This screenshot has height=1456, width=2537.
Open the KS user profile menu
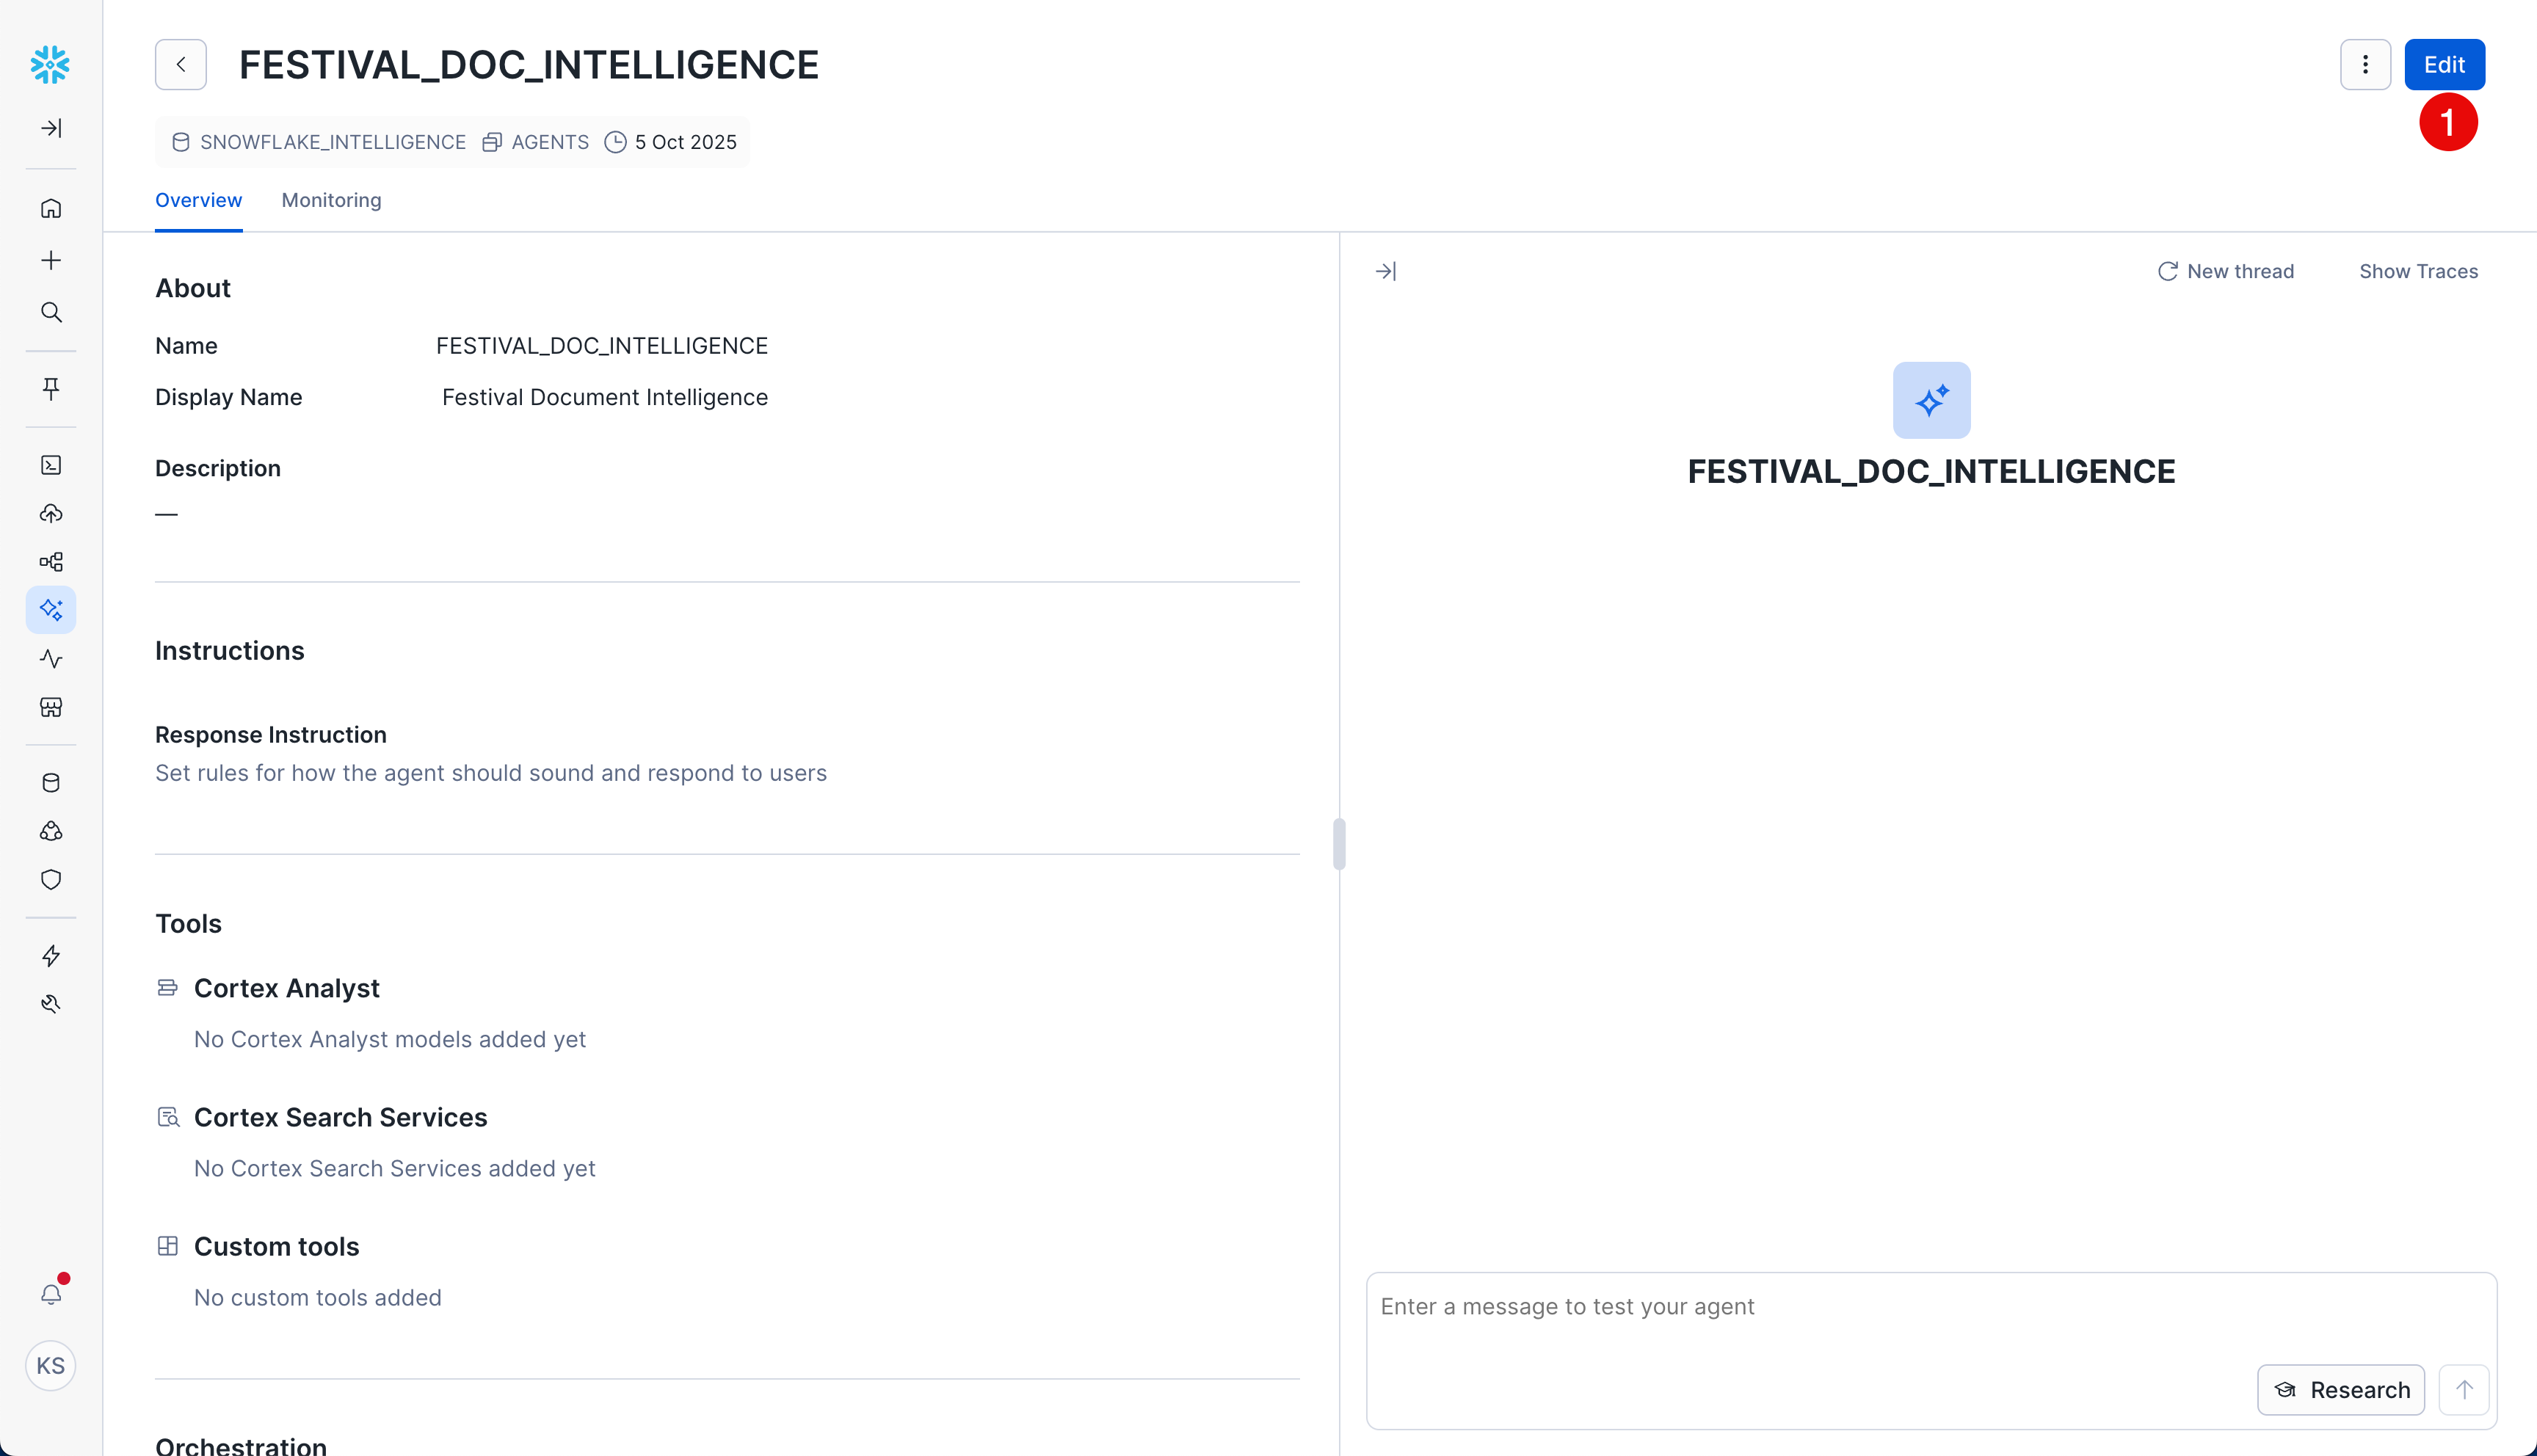click(x=51, y=1366)
